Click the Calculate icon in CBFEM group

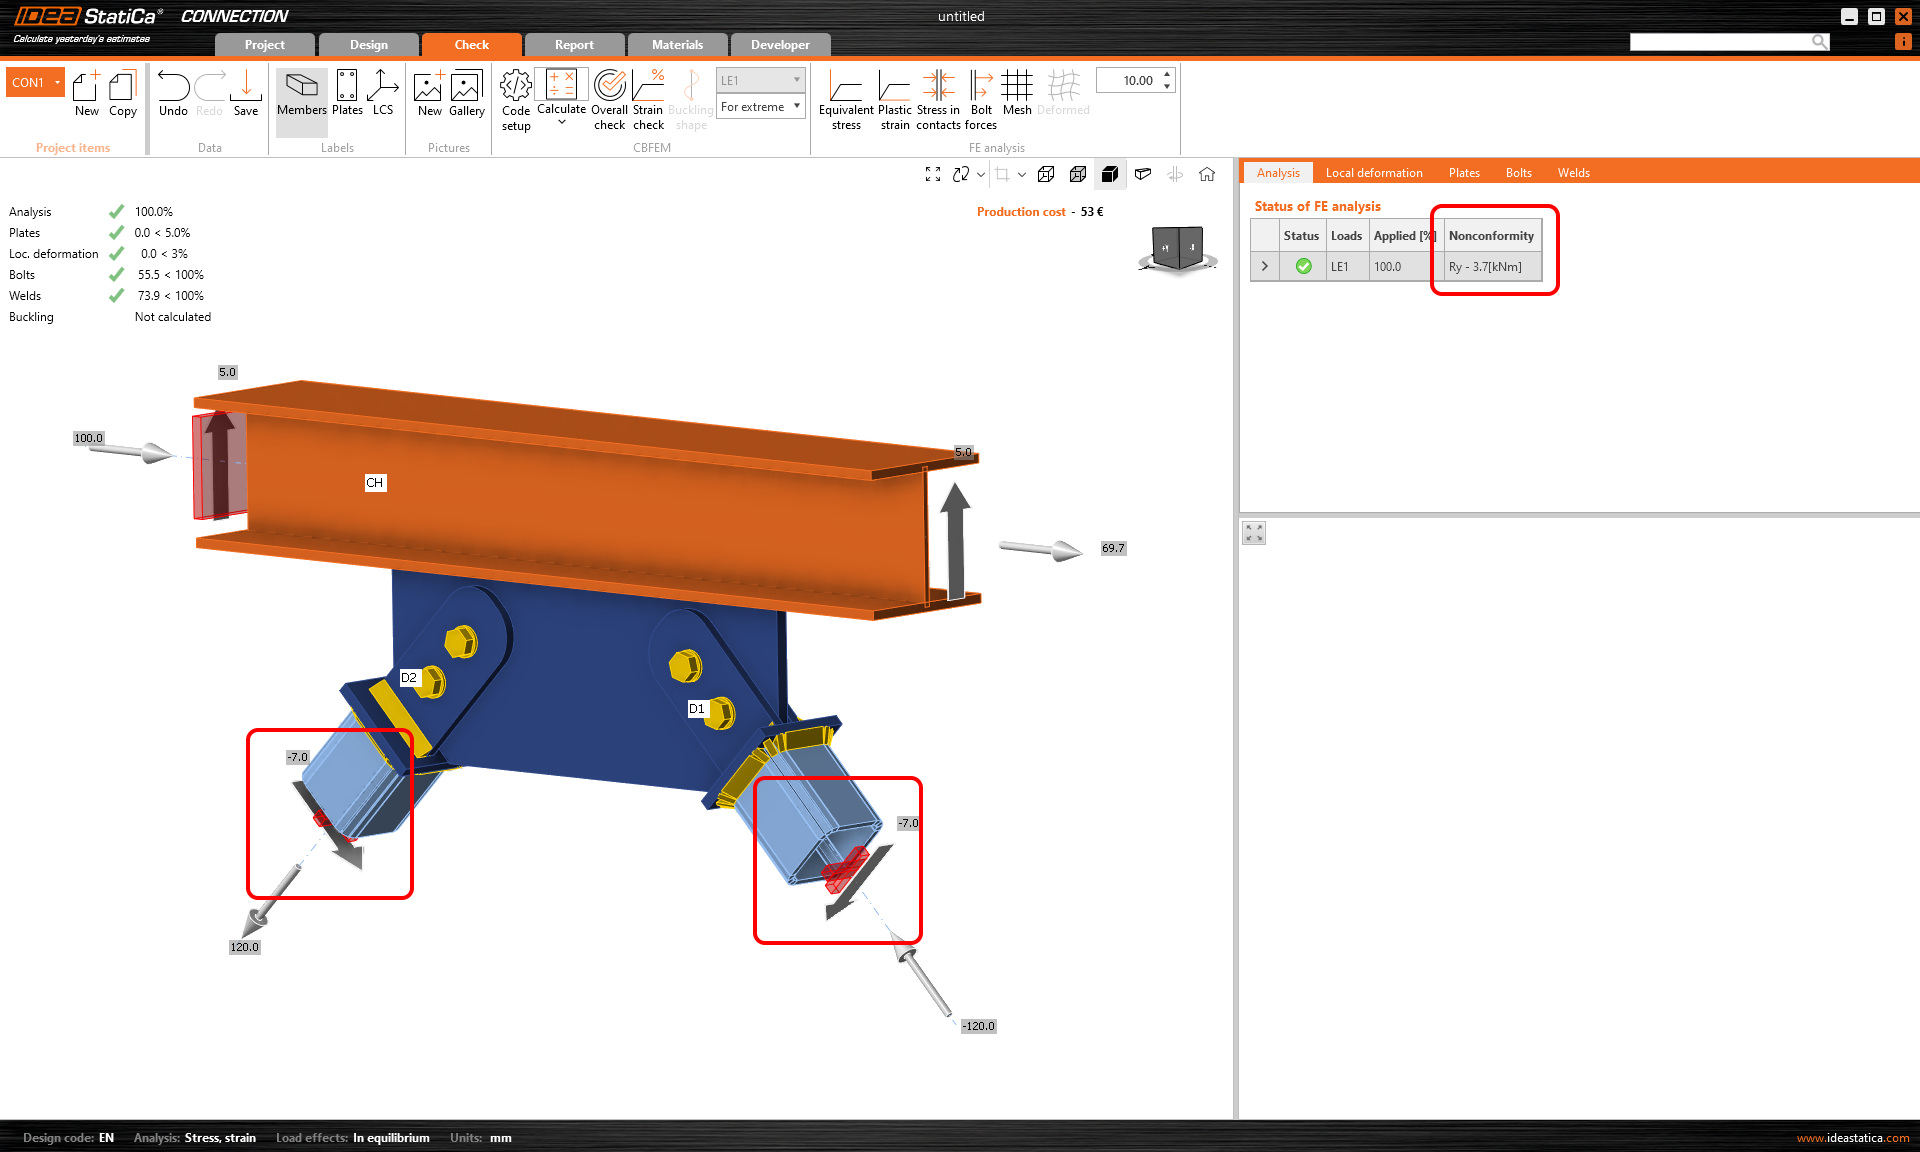pyautogui.click(x=561, y=86)
